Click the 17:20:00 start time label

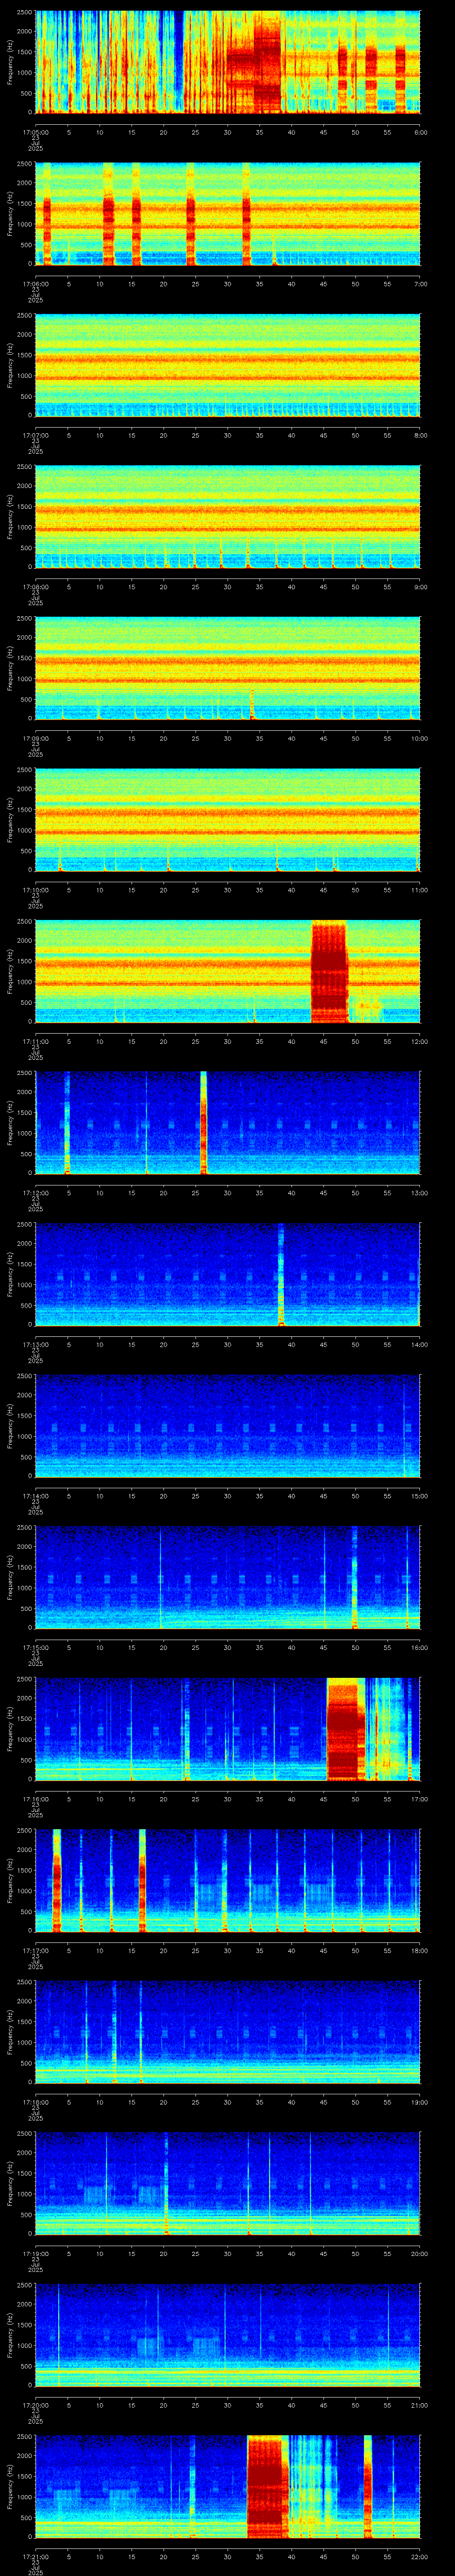pyautogui.click(x=35, y=2405)
